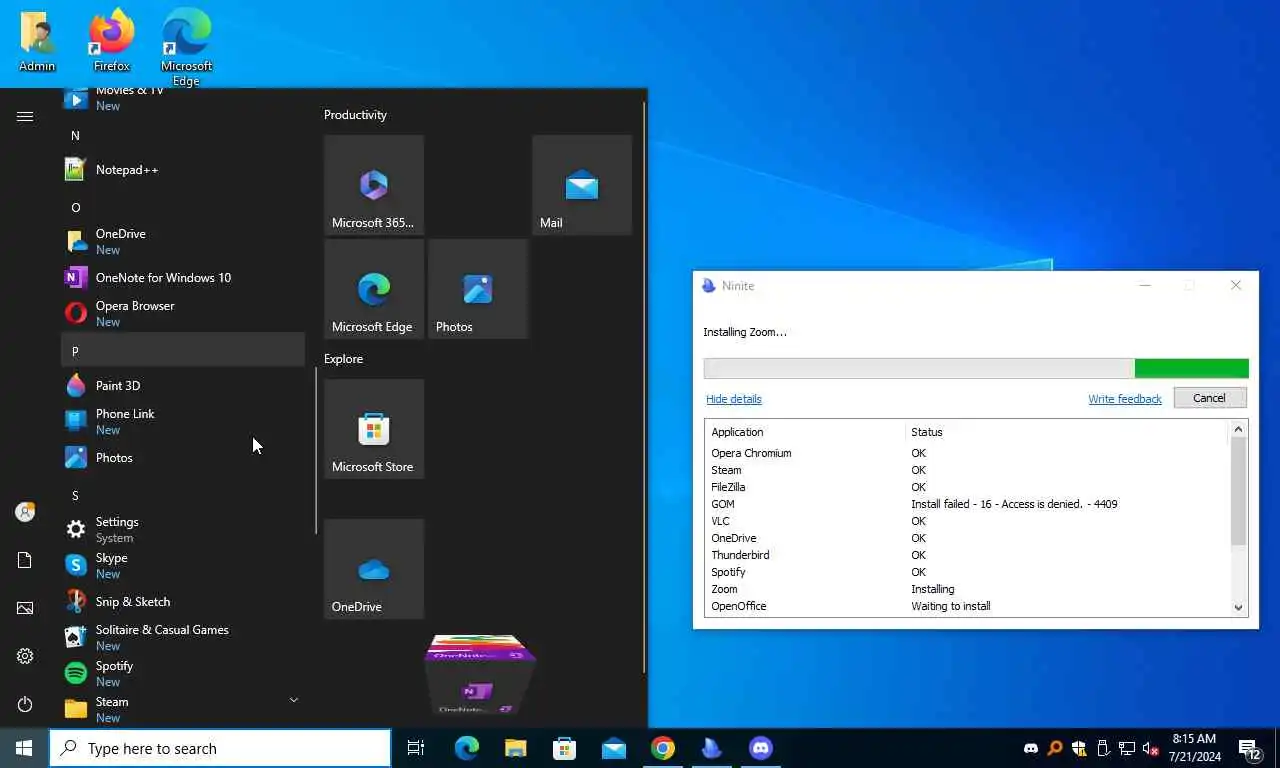Cancel the Ninite installation
This screenshot has width=1280, height=768.
(x=1208, y=398)
